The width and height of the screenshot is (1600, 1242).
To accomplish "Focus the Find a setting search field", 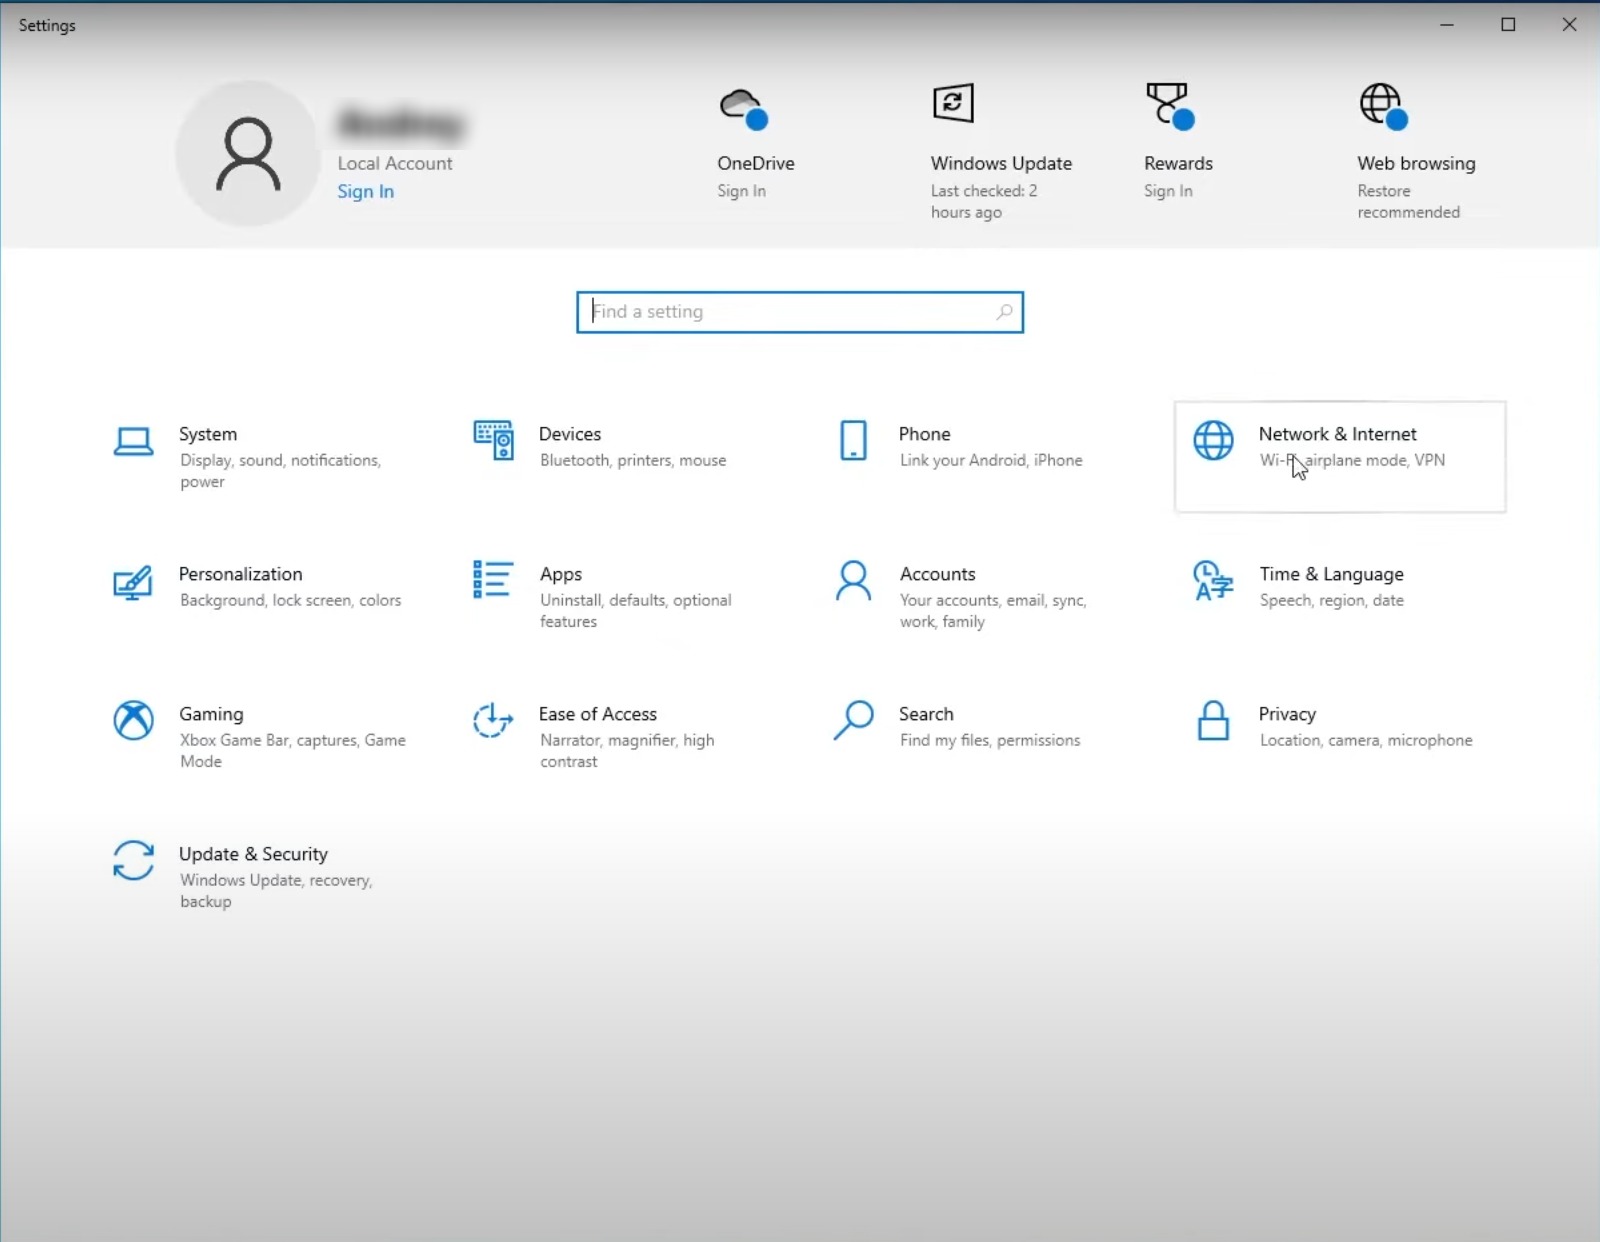I will (800, 312).
